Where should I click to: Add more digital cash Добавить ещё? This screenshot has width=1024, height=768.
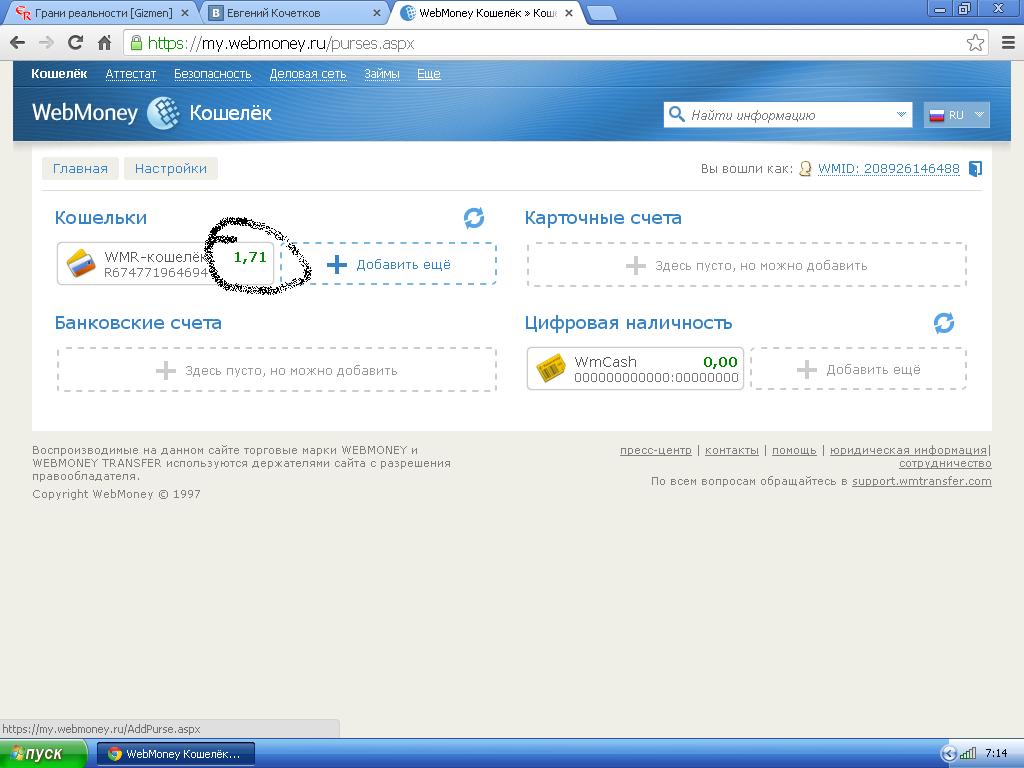[x=858, y=369]
